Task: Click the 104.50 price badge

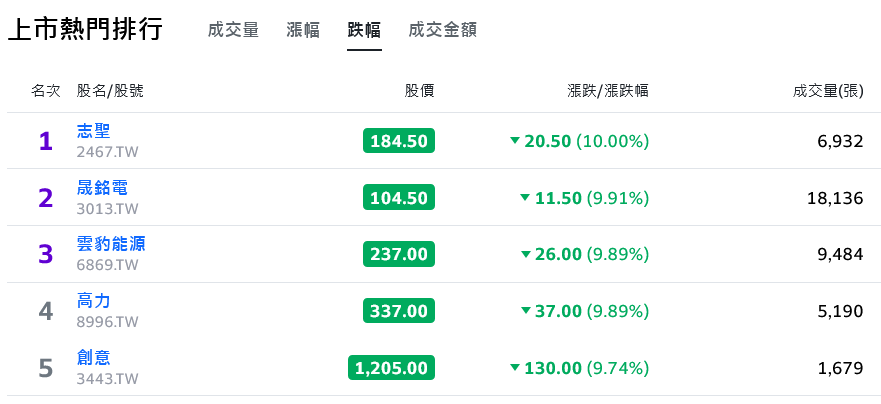Action: [399, 197]
